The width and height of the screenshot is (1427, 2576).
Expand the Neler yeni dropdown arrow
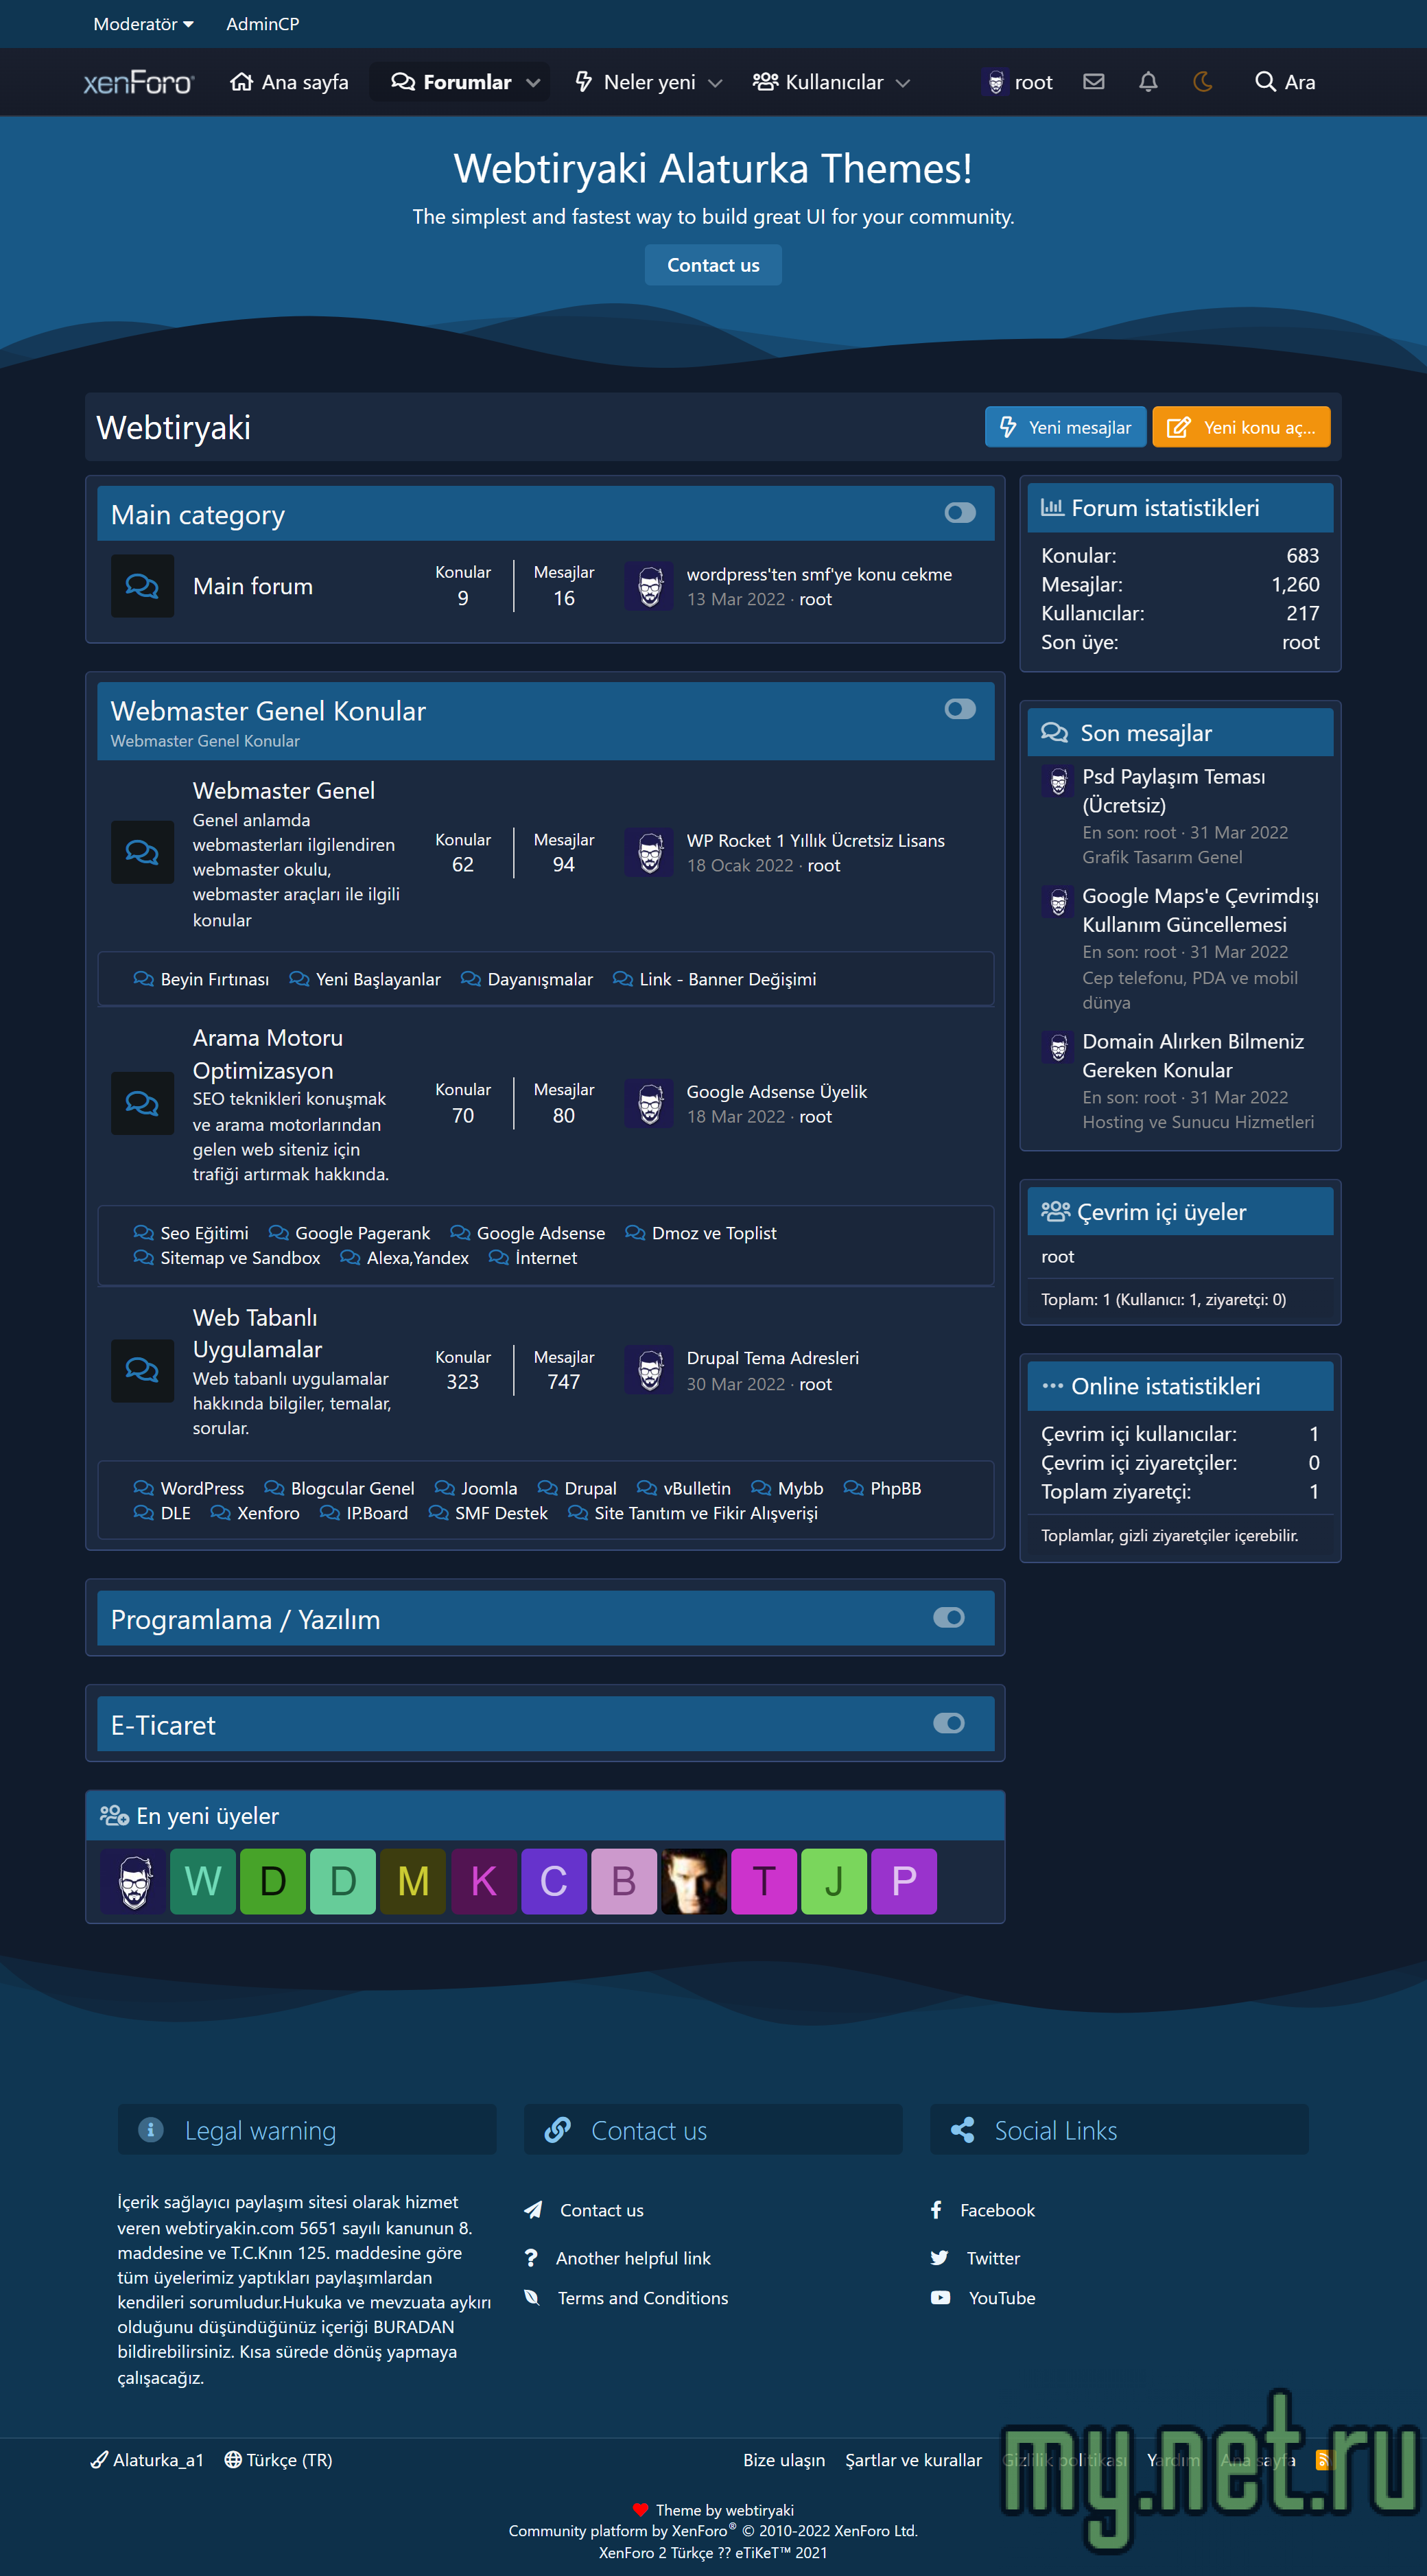[715, 83]
